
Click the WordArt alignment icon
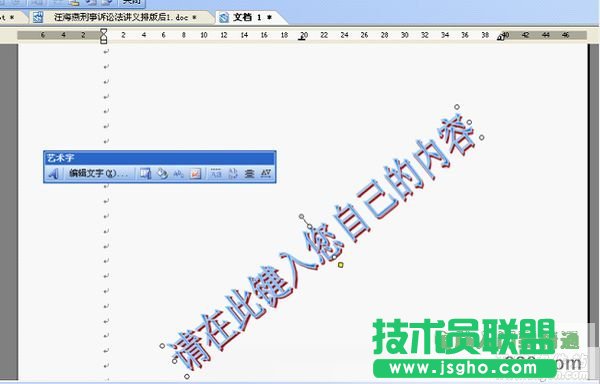pos(249,174)
